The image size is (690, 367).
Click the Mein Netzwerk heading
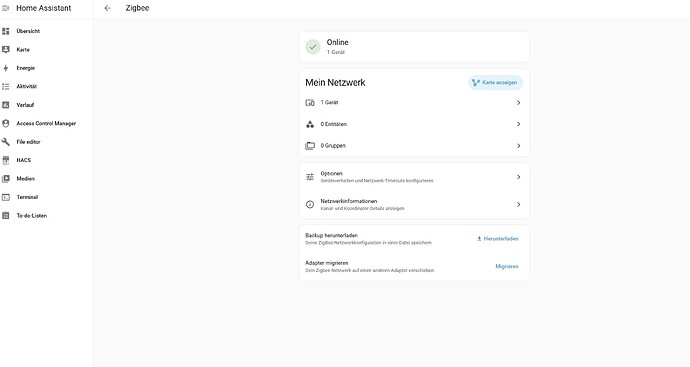coord(335,82)
